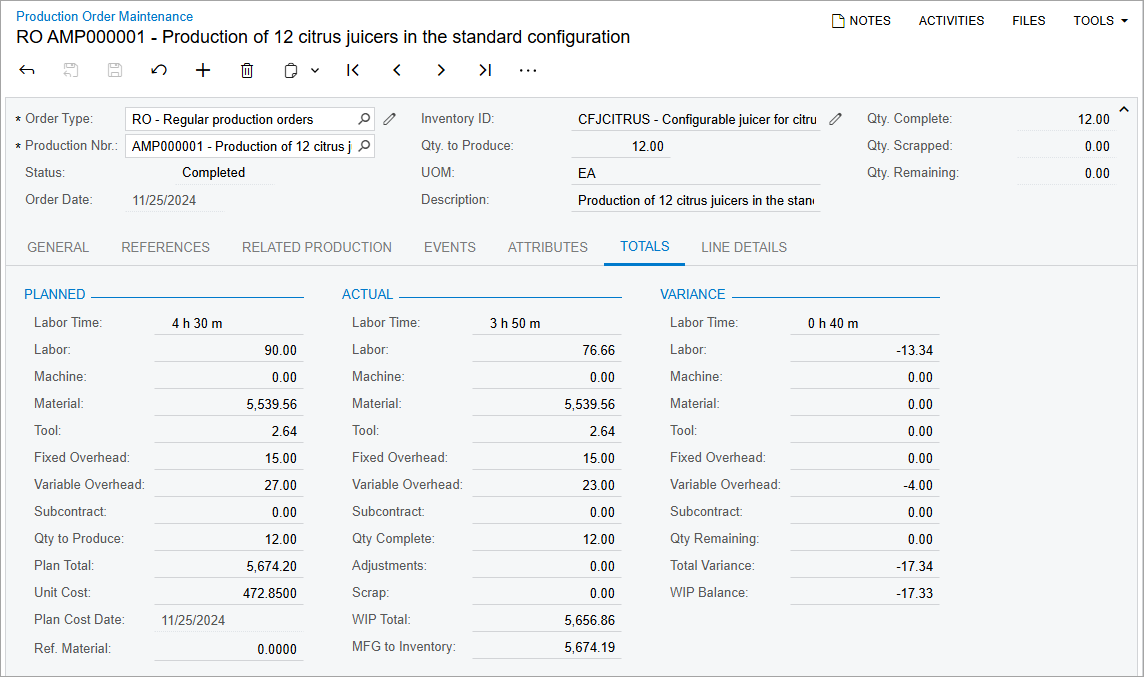1144x677 pixels.
Task: Click the Production Nbr. input field
Action: pos(240,146)
